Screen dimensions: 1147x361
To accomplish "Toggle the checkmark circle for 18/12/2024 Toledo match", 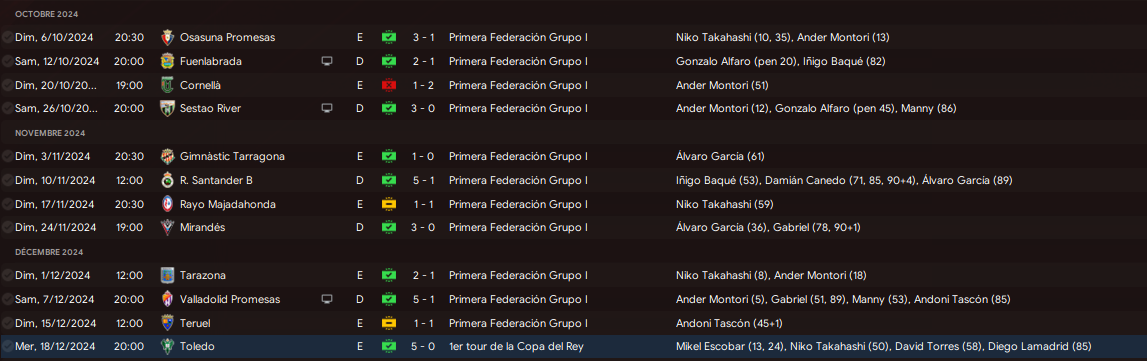I will tap(7, 346).
